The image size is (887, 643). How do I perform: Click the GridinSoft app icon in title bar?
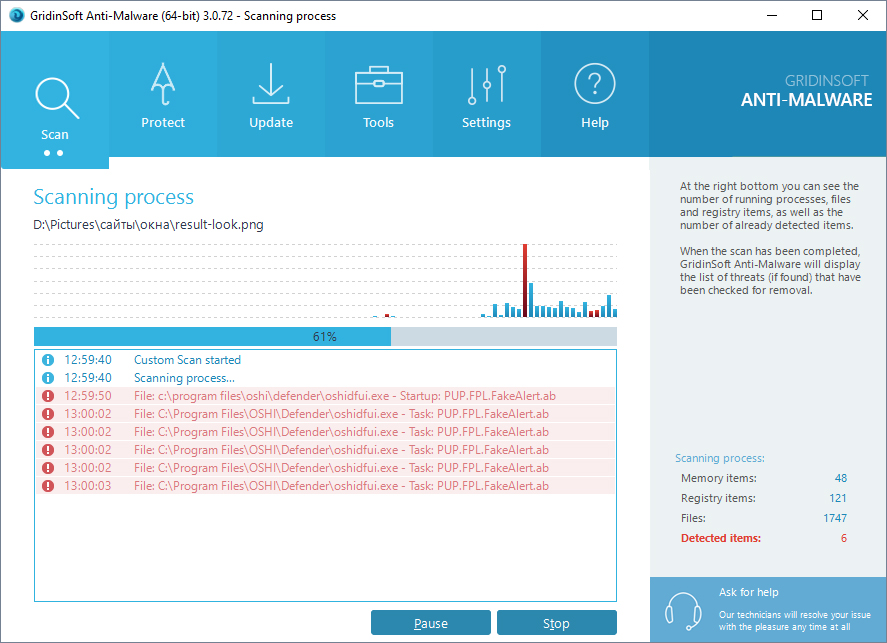pos(16,16)
